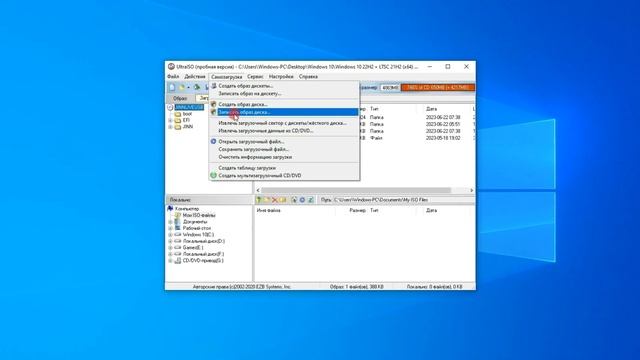Expand the Games(E:) drive node
640x360 pixels.
coord(170,248)
